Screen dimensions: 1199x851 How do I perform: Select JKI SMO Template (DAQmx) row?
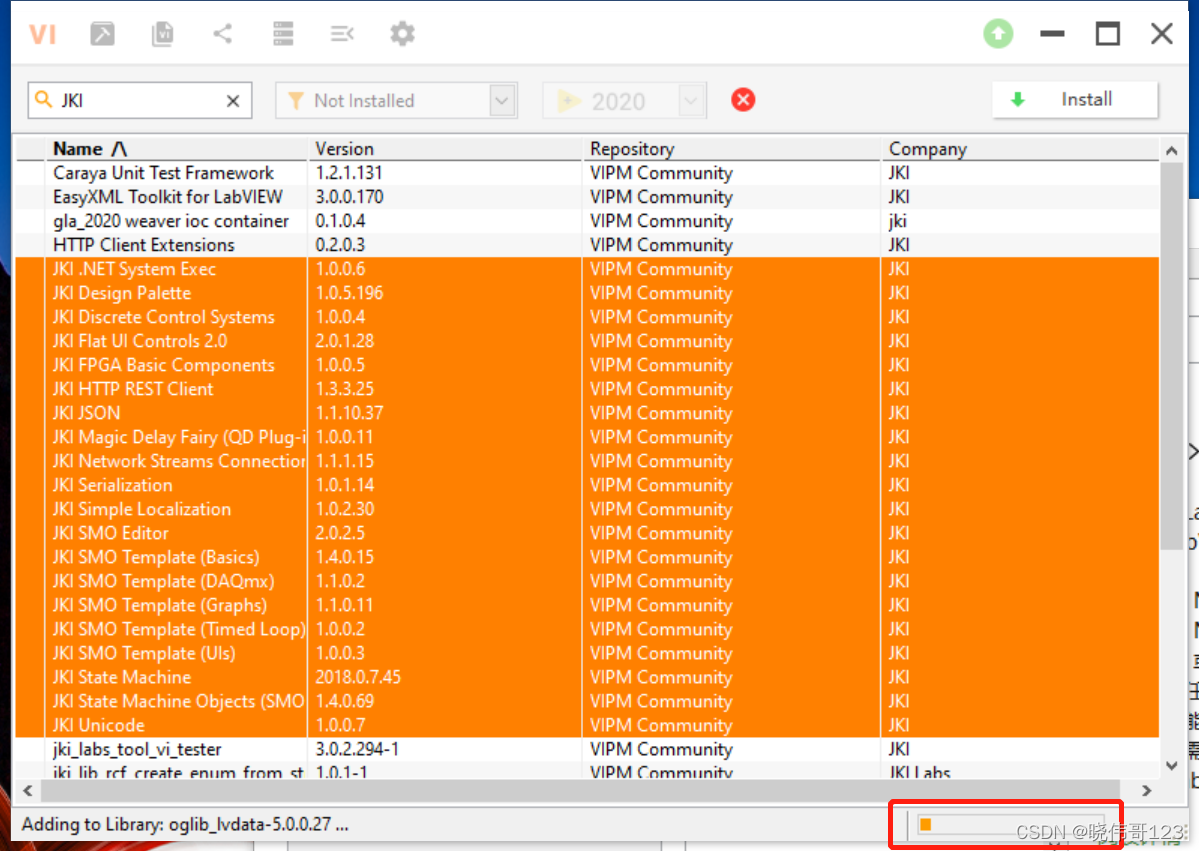[x=587, y=581]
